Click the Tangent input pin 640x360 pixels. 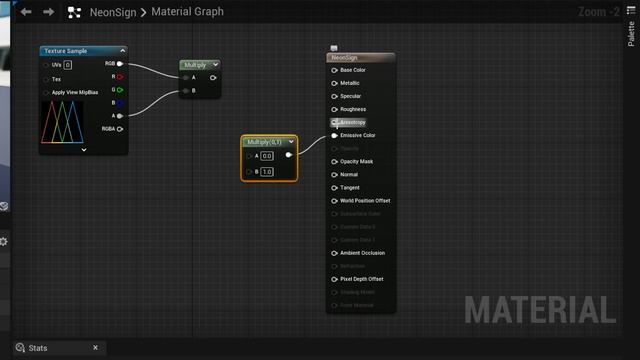pyautogui.click(x=334, y=188)
